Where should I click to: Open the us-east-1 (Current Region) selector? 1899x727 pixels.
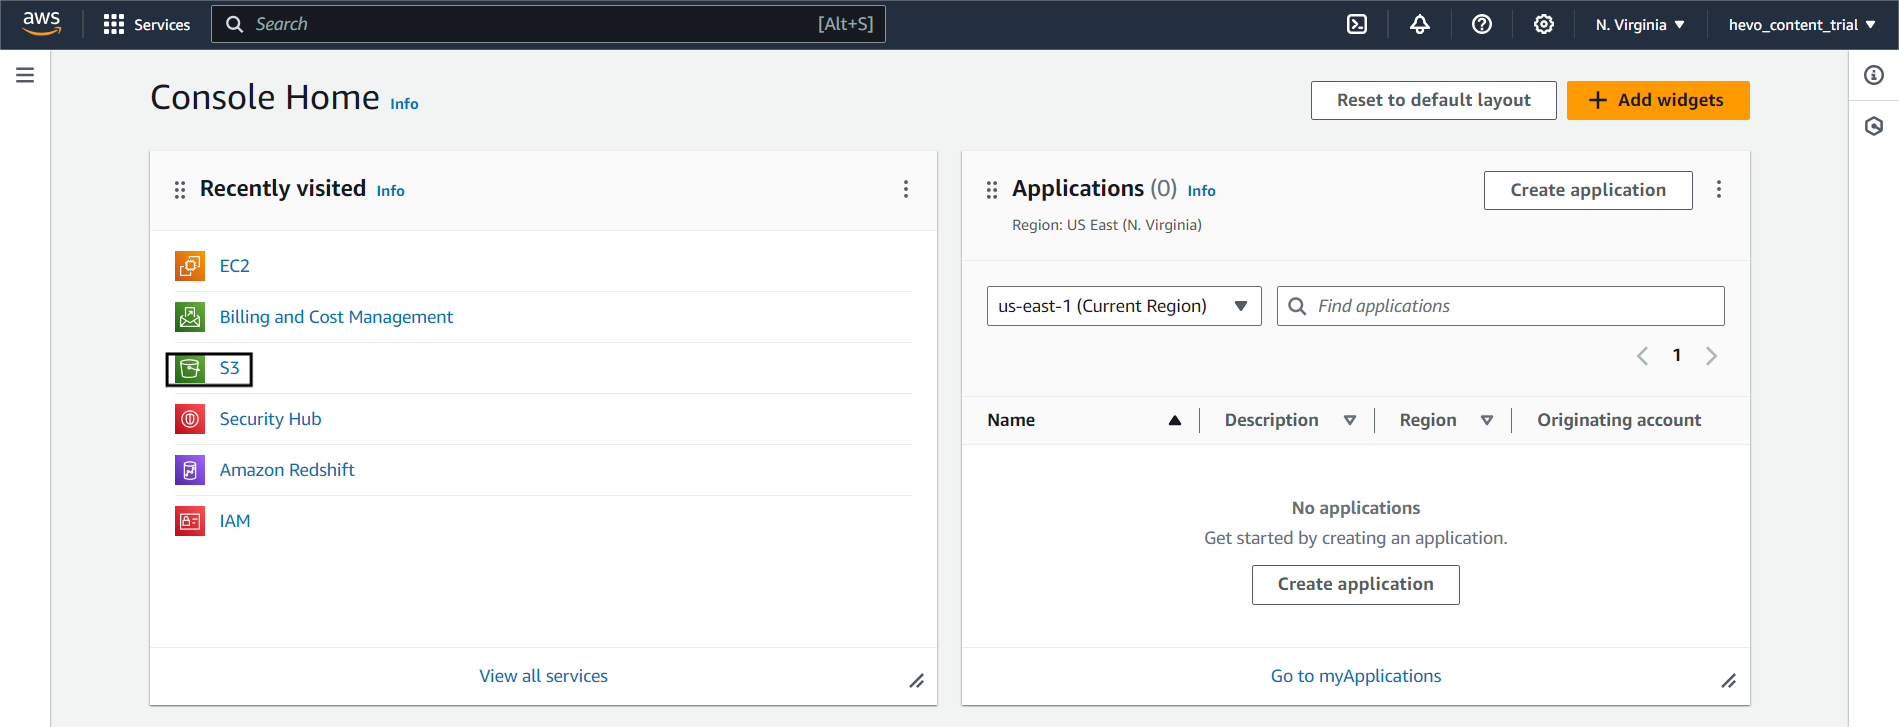1124,306
